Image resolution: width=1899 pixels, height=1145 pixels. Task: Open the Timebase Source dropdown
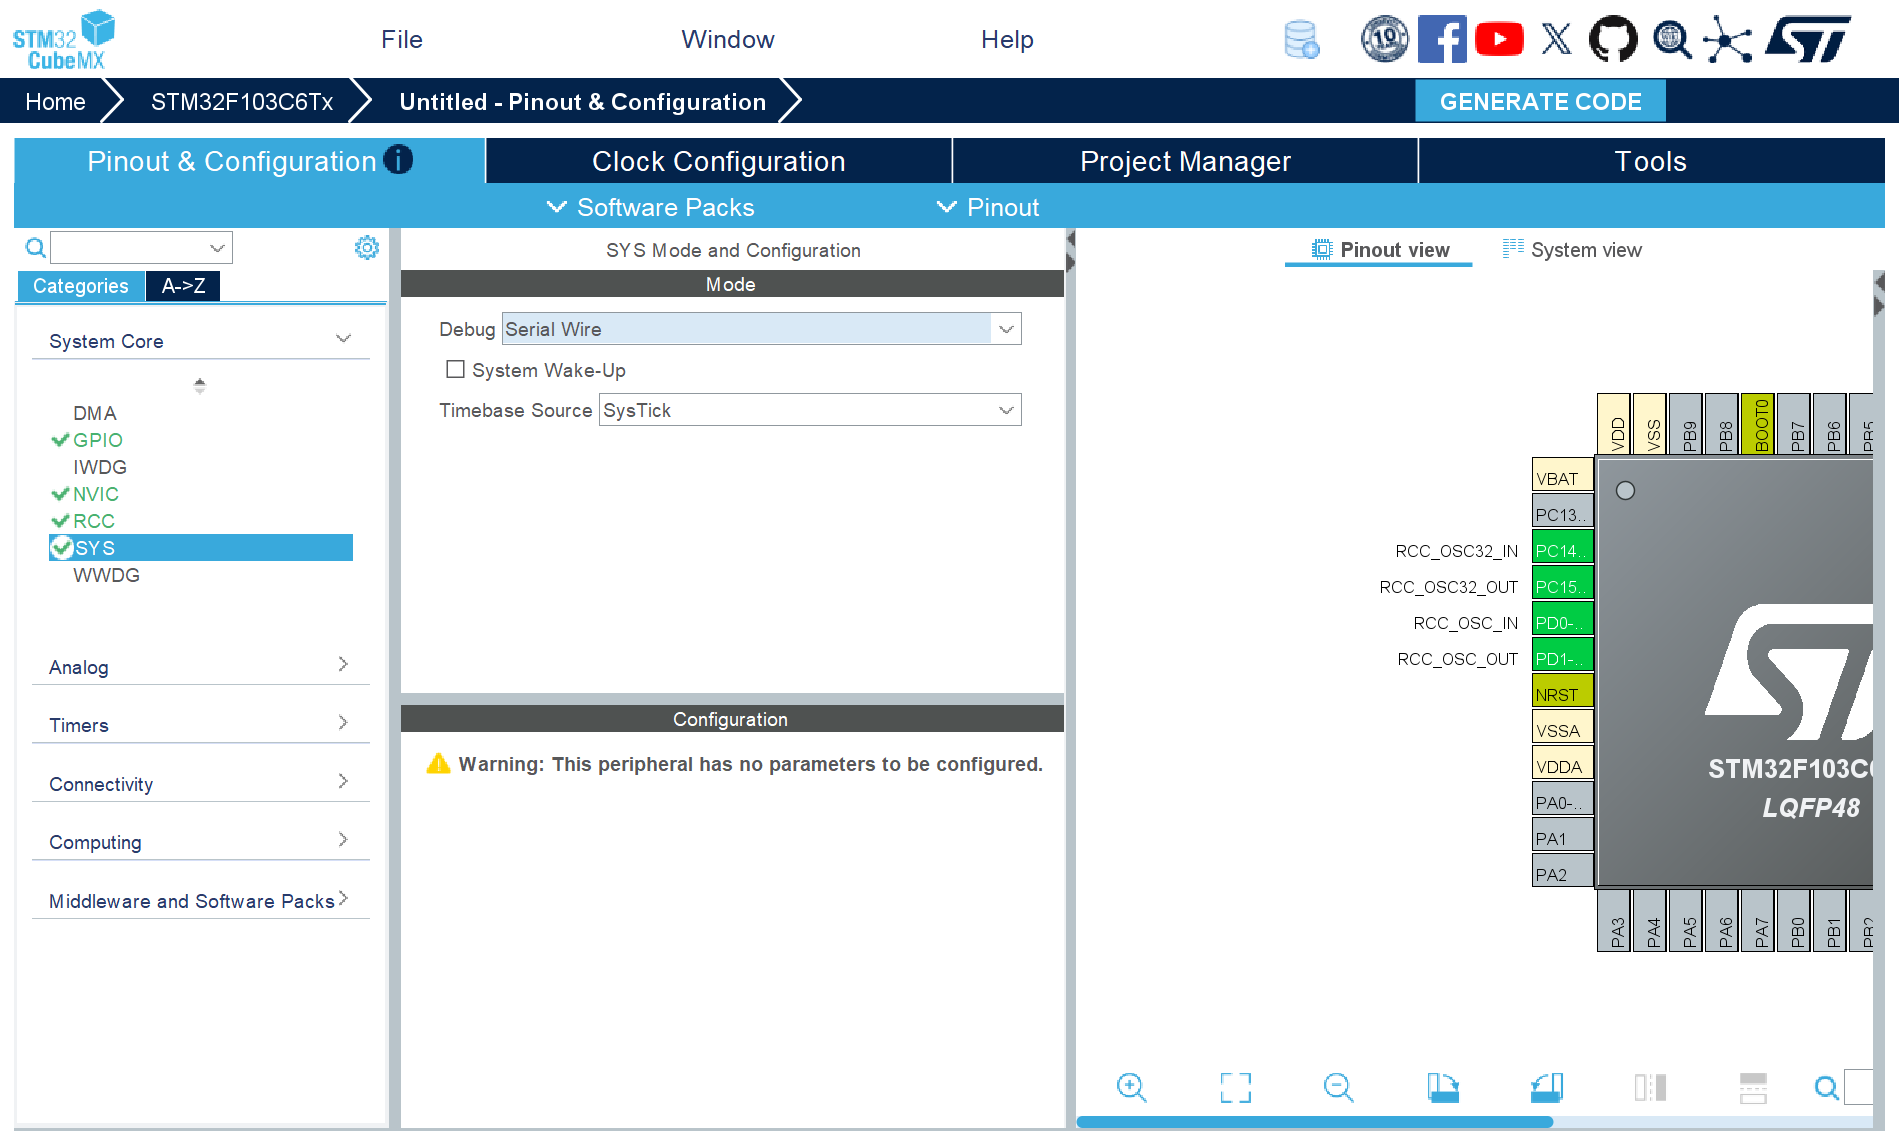pos(810,410)
